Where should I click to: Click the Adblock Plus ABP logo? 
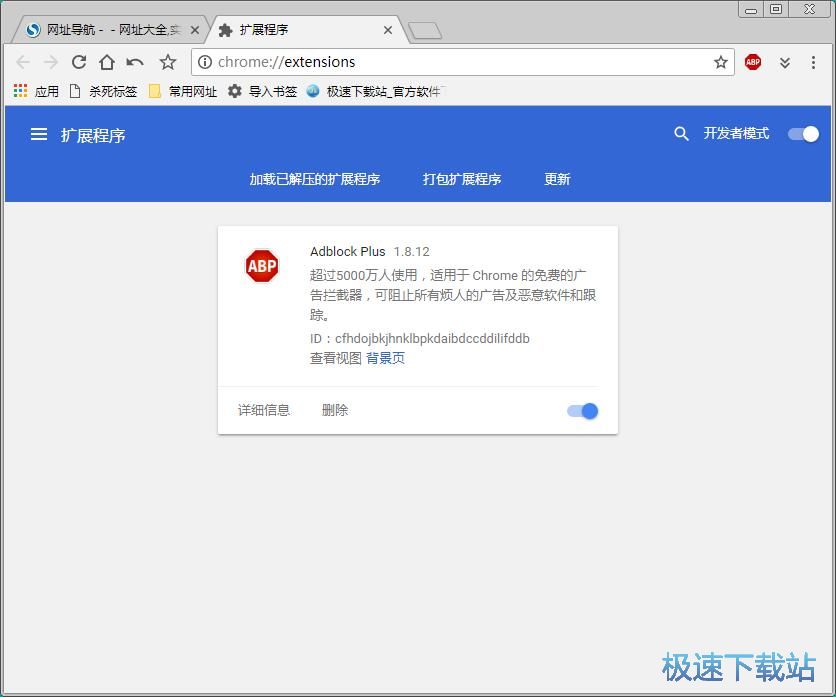click(262, 266)
